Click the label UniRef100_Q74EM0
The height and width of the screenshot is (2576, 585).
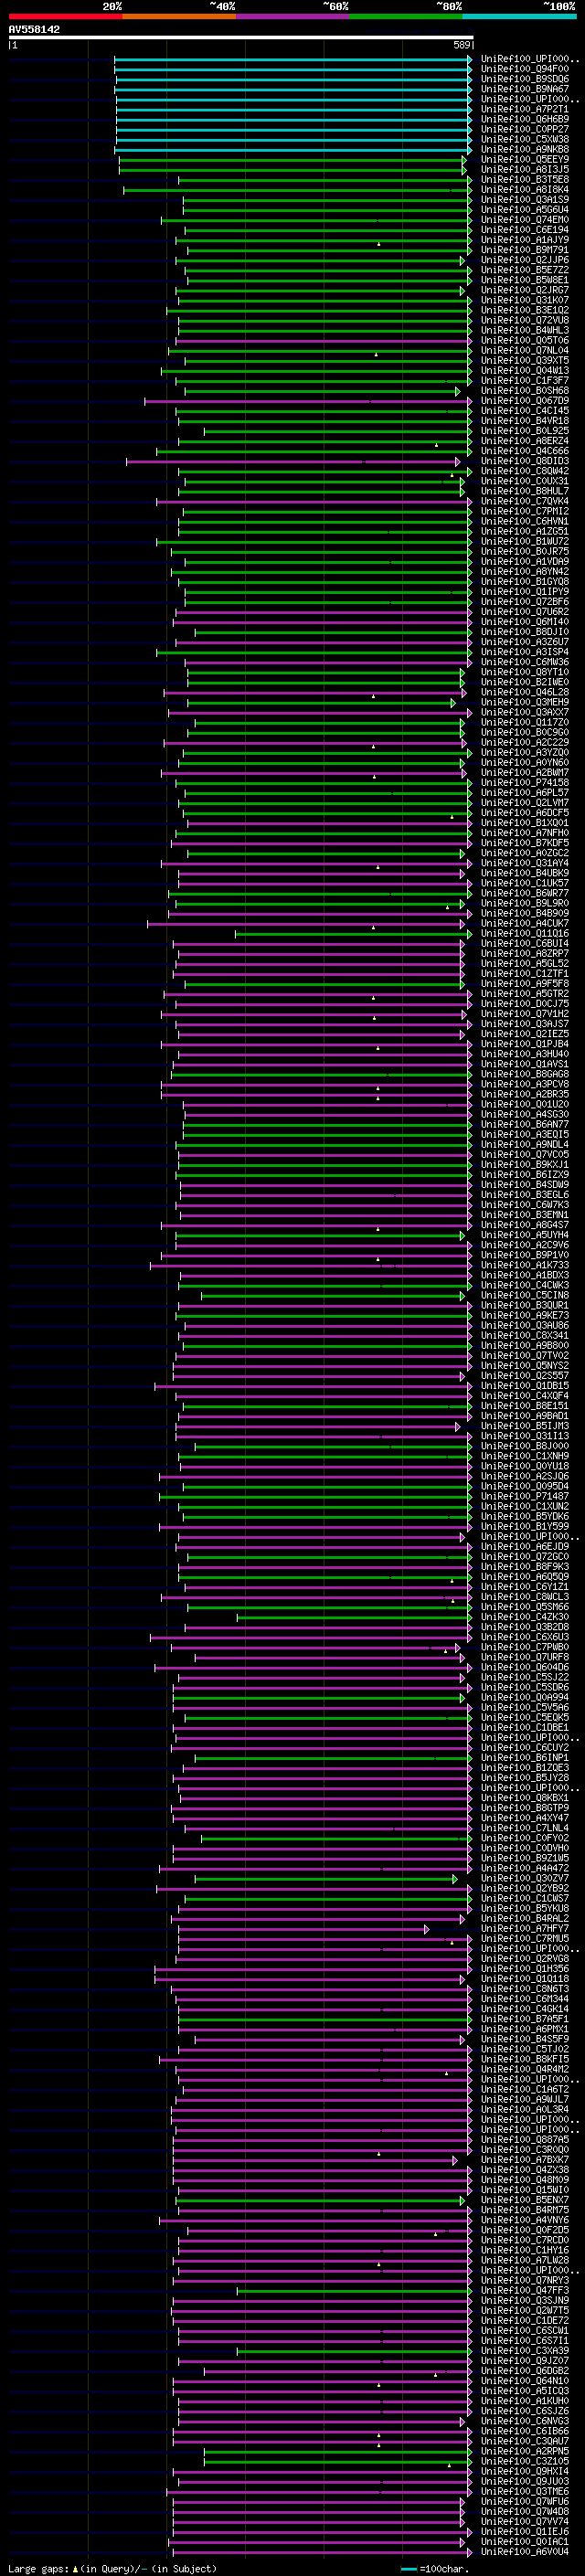pos(524,220)
